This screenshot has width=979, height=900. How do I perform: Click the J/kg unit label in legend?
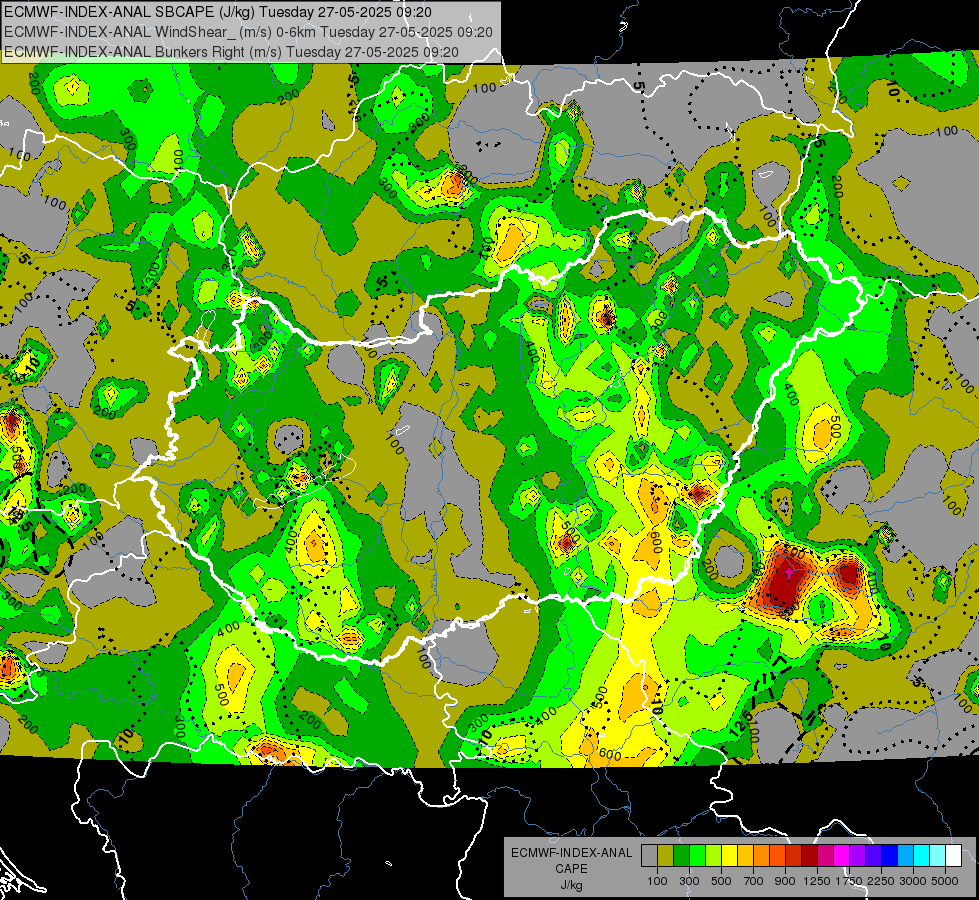click(571, 885)
